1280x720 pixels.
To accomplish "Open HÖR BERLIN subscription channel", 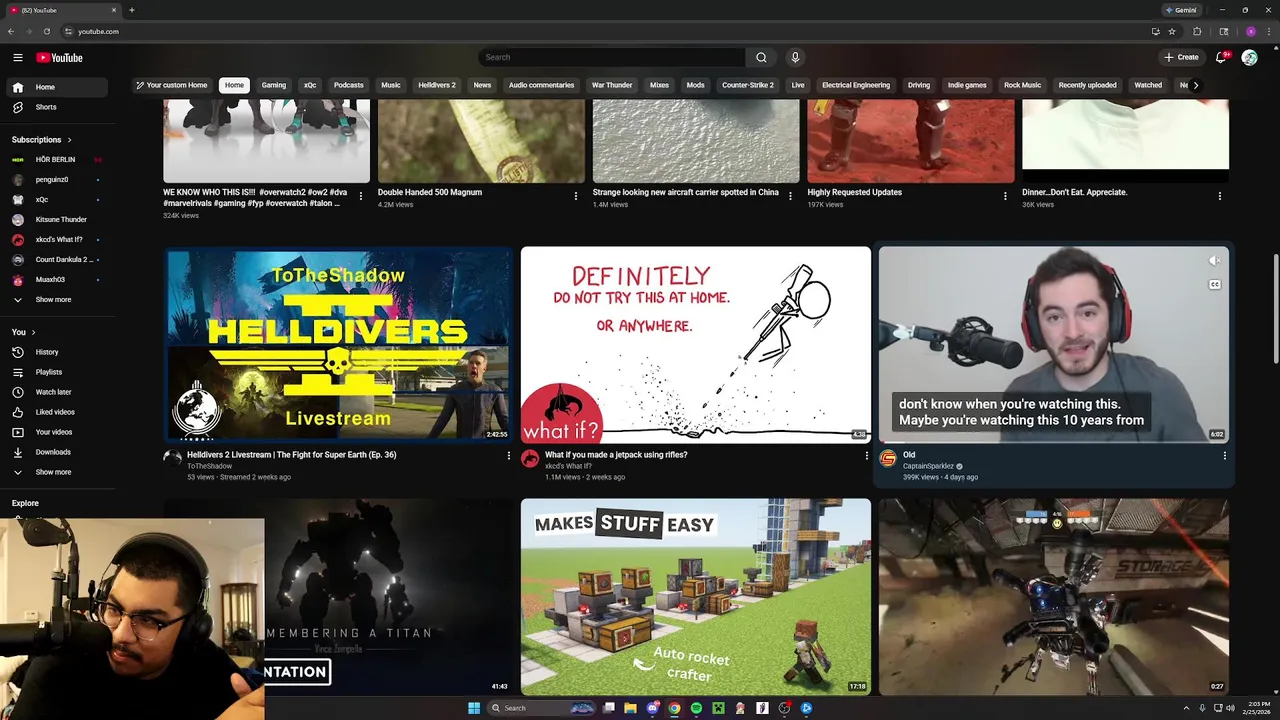I will (56, 159).
